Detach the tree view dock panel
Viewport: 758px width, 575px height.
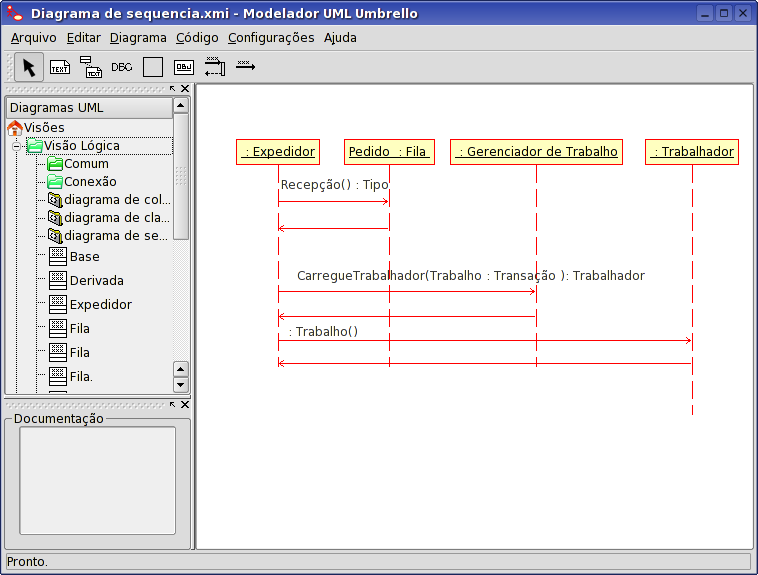[173, 89]
